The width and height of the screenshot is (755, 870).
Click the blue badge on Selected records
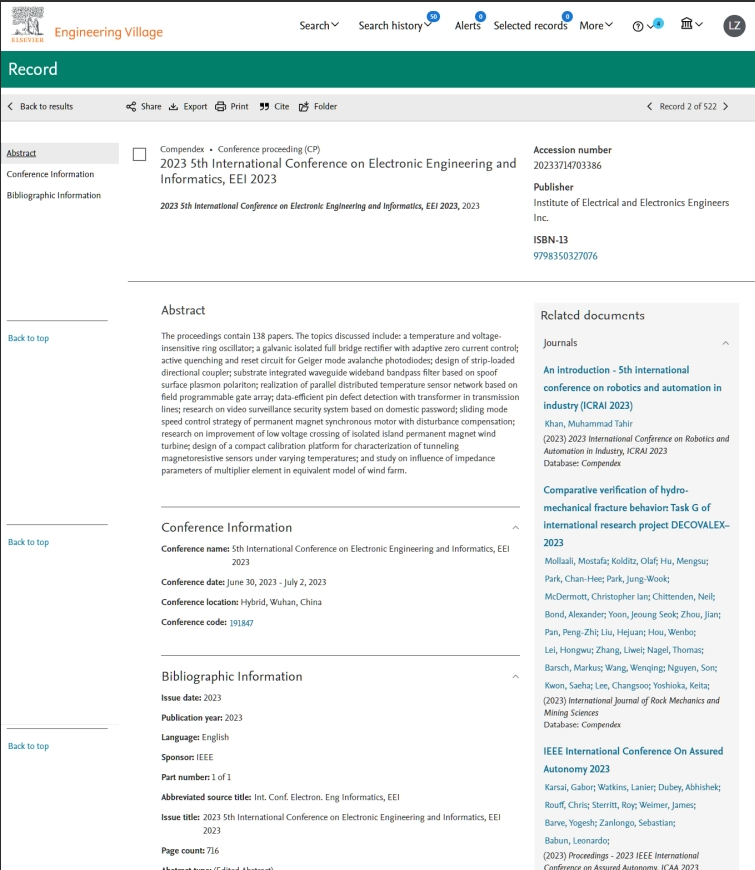(x=567, y=17)
